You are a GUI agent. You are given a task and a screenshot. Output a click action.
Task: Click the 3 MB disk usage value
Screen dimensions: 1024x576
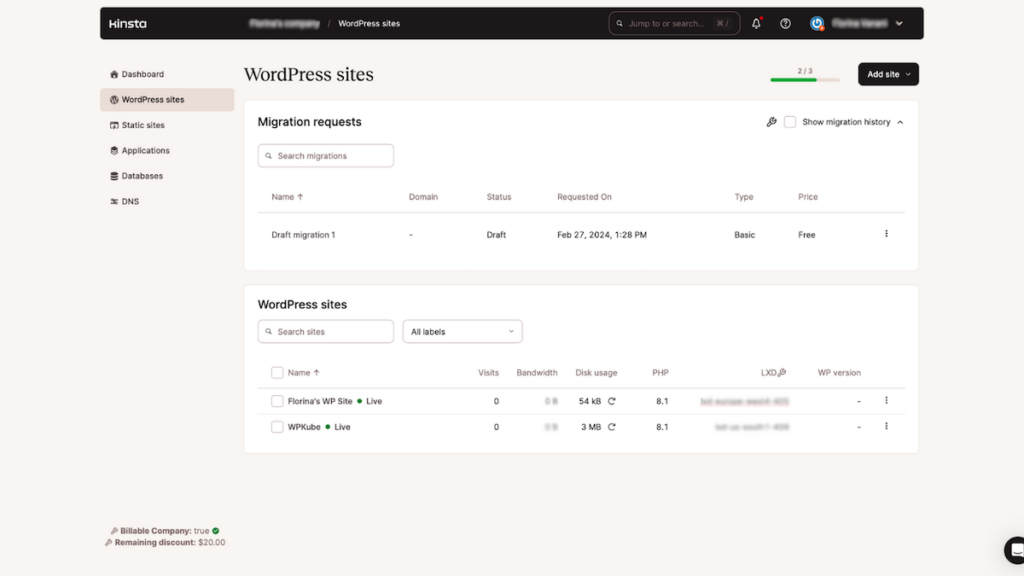coord(591,427)
